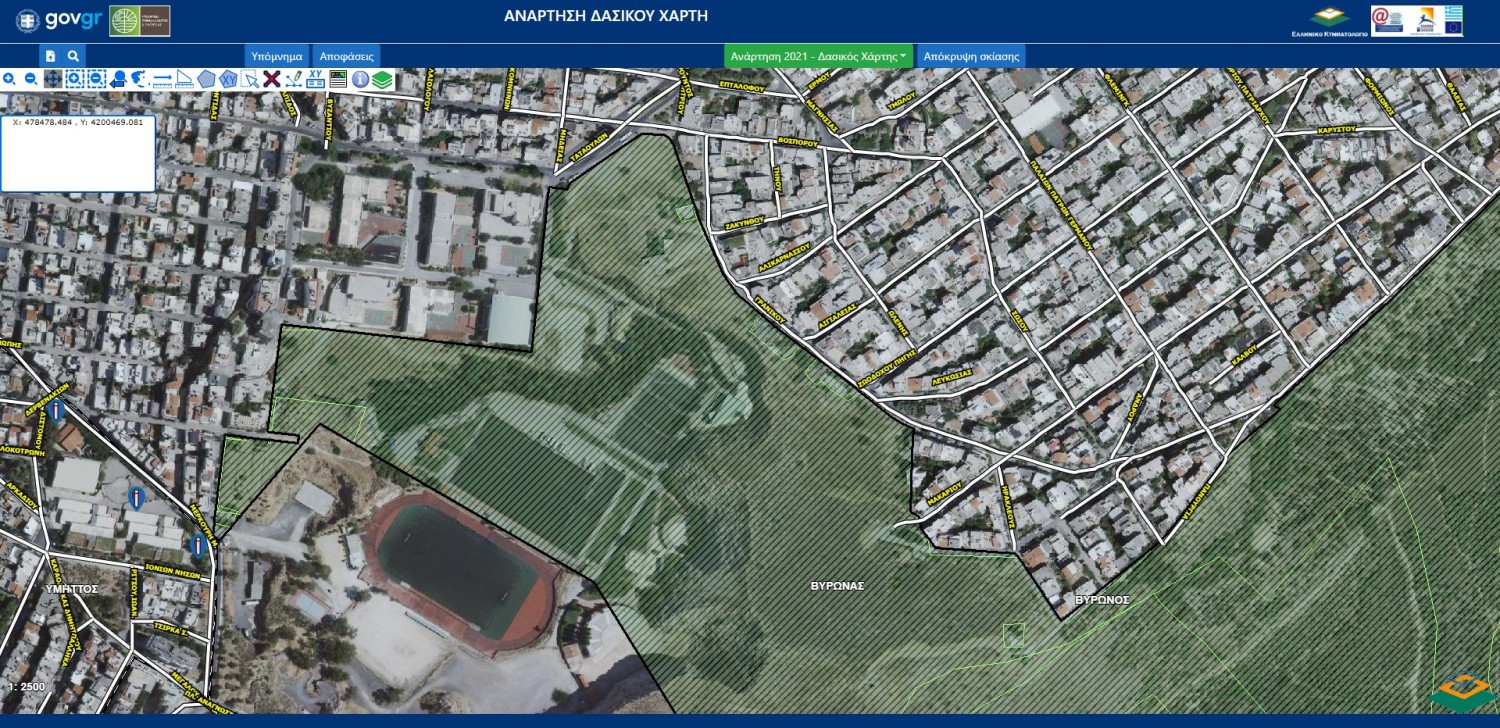Select the pan map arrows tool

[x=52, y=79]
